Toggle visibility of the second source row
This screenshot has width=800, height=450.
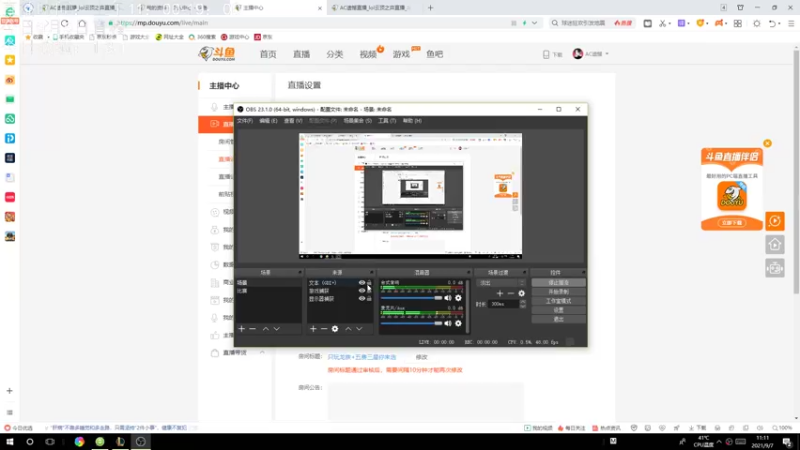point(362,291)
